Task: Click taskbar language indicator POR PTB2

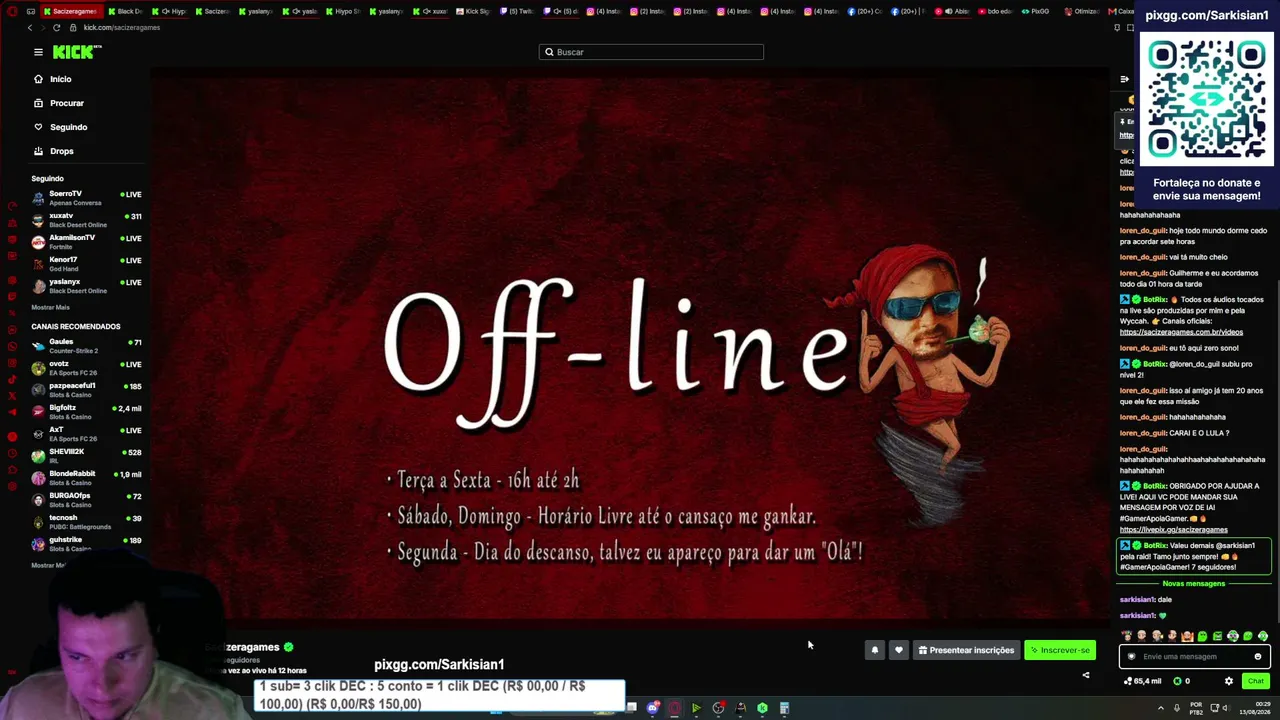Action: pyautogui.click(x=1196, y=708)
